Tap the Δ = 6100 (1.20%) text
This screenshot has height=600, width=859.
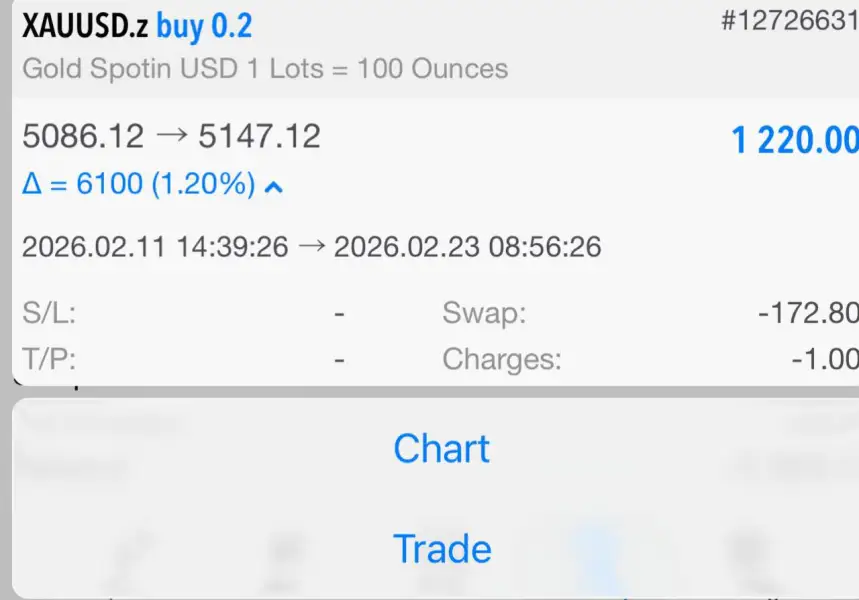(138, 185)
